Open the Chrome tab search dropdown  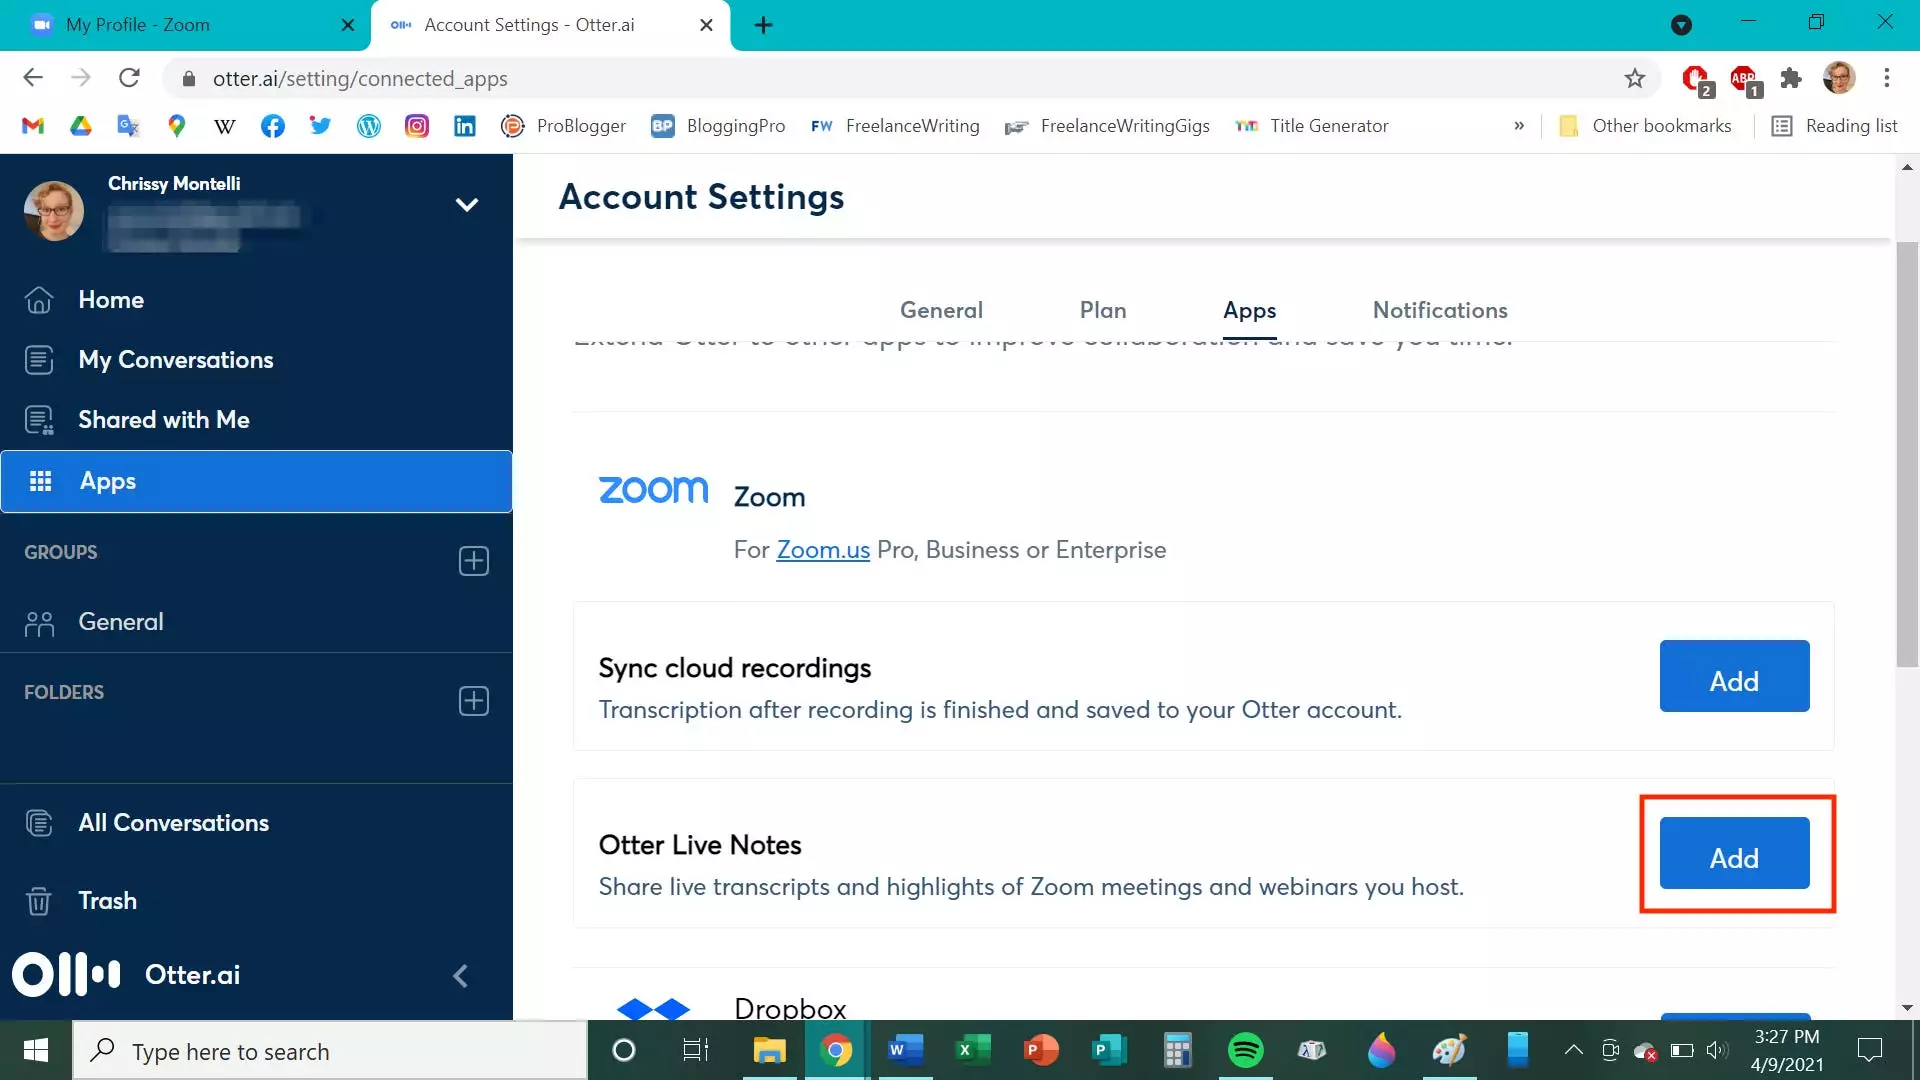point(1681,25)
